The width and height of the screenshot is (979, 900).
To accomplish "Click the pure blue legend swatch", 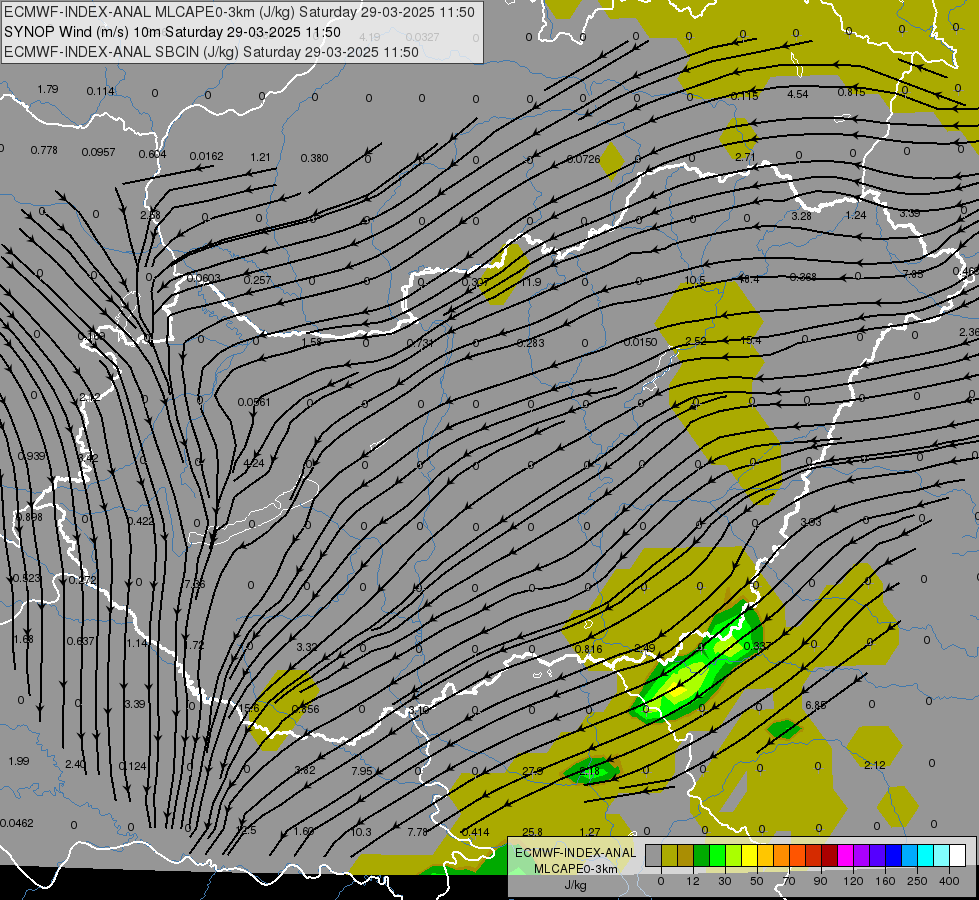I will (893, 855).
